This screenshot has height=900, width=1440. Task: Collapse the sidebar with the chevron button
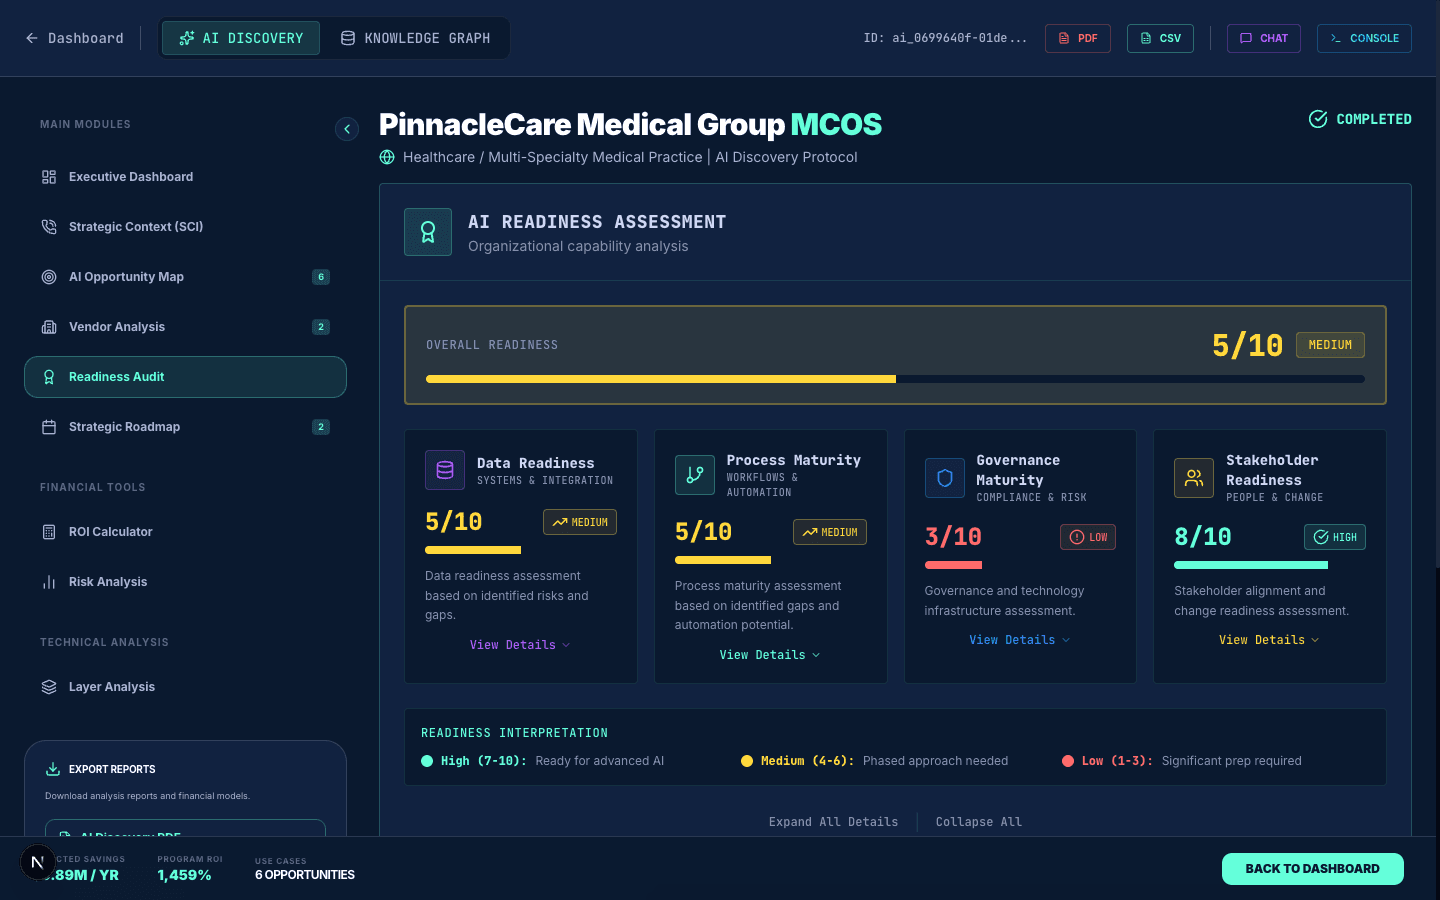pos(347,129)
